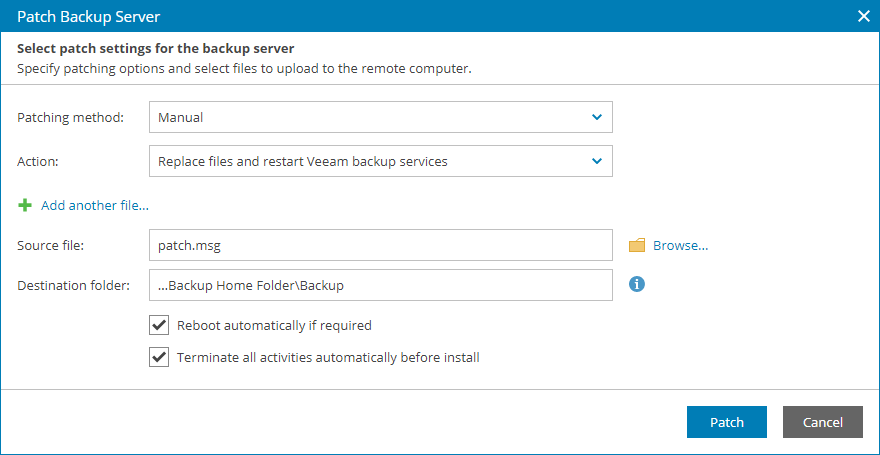Click the green plus add-file icon

[x=25, y=205]
